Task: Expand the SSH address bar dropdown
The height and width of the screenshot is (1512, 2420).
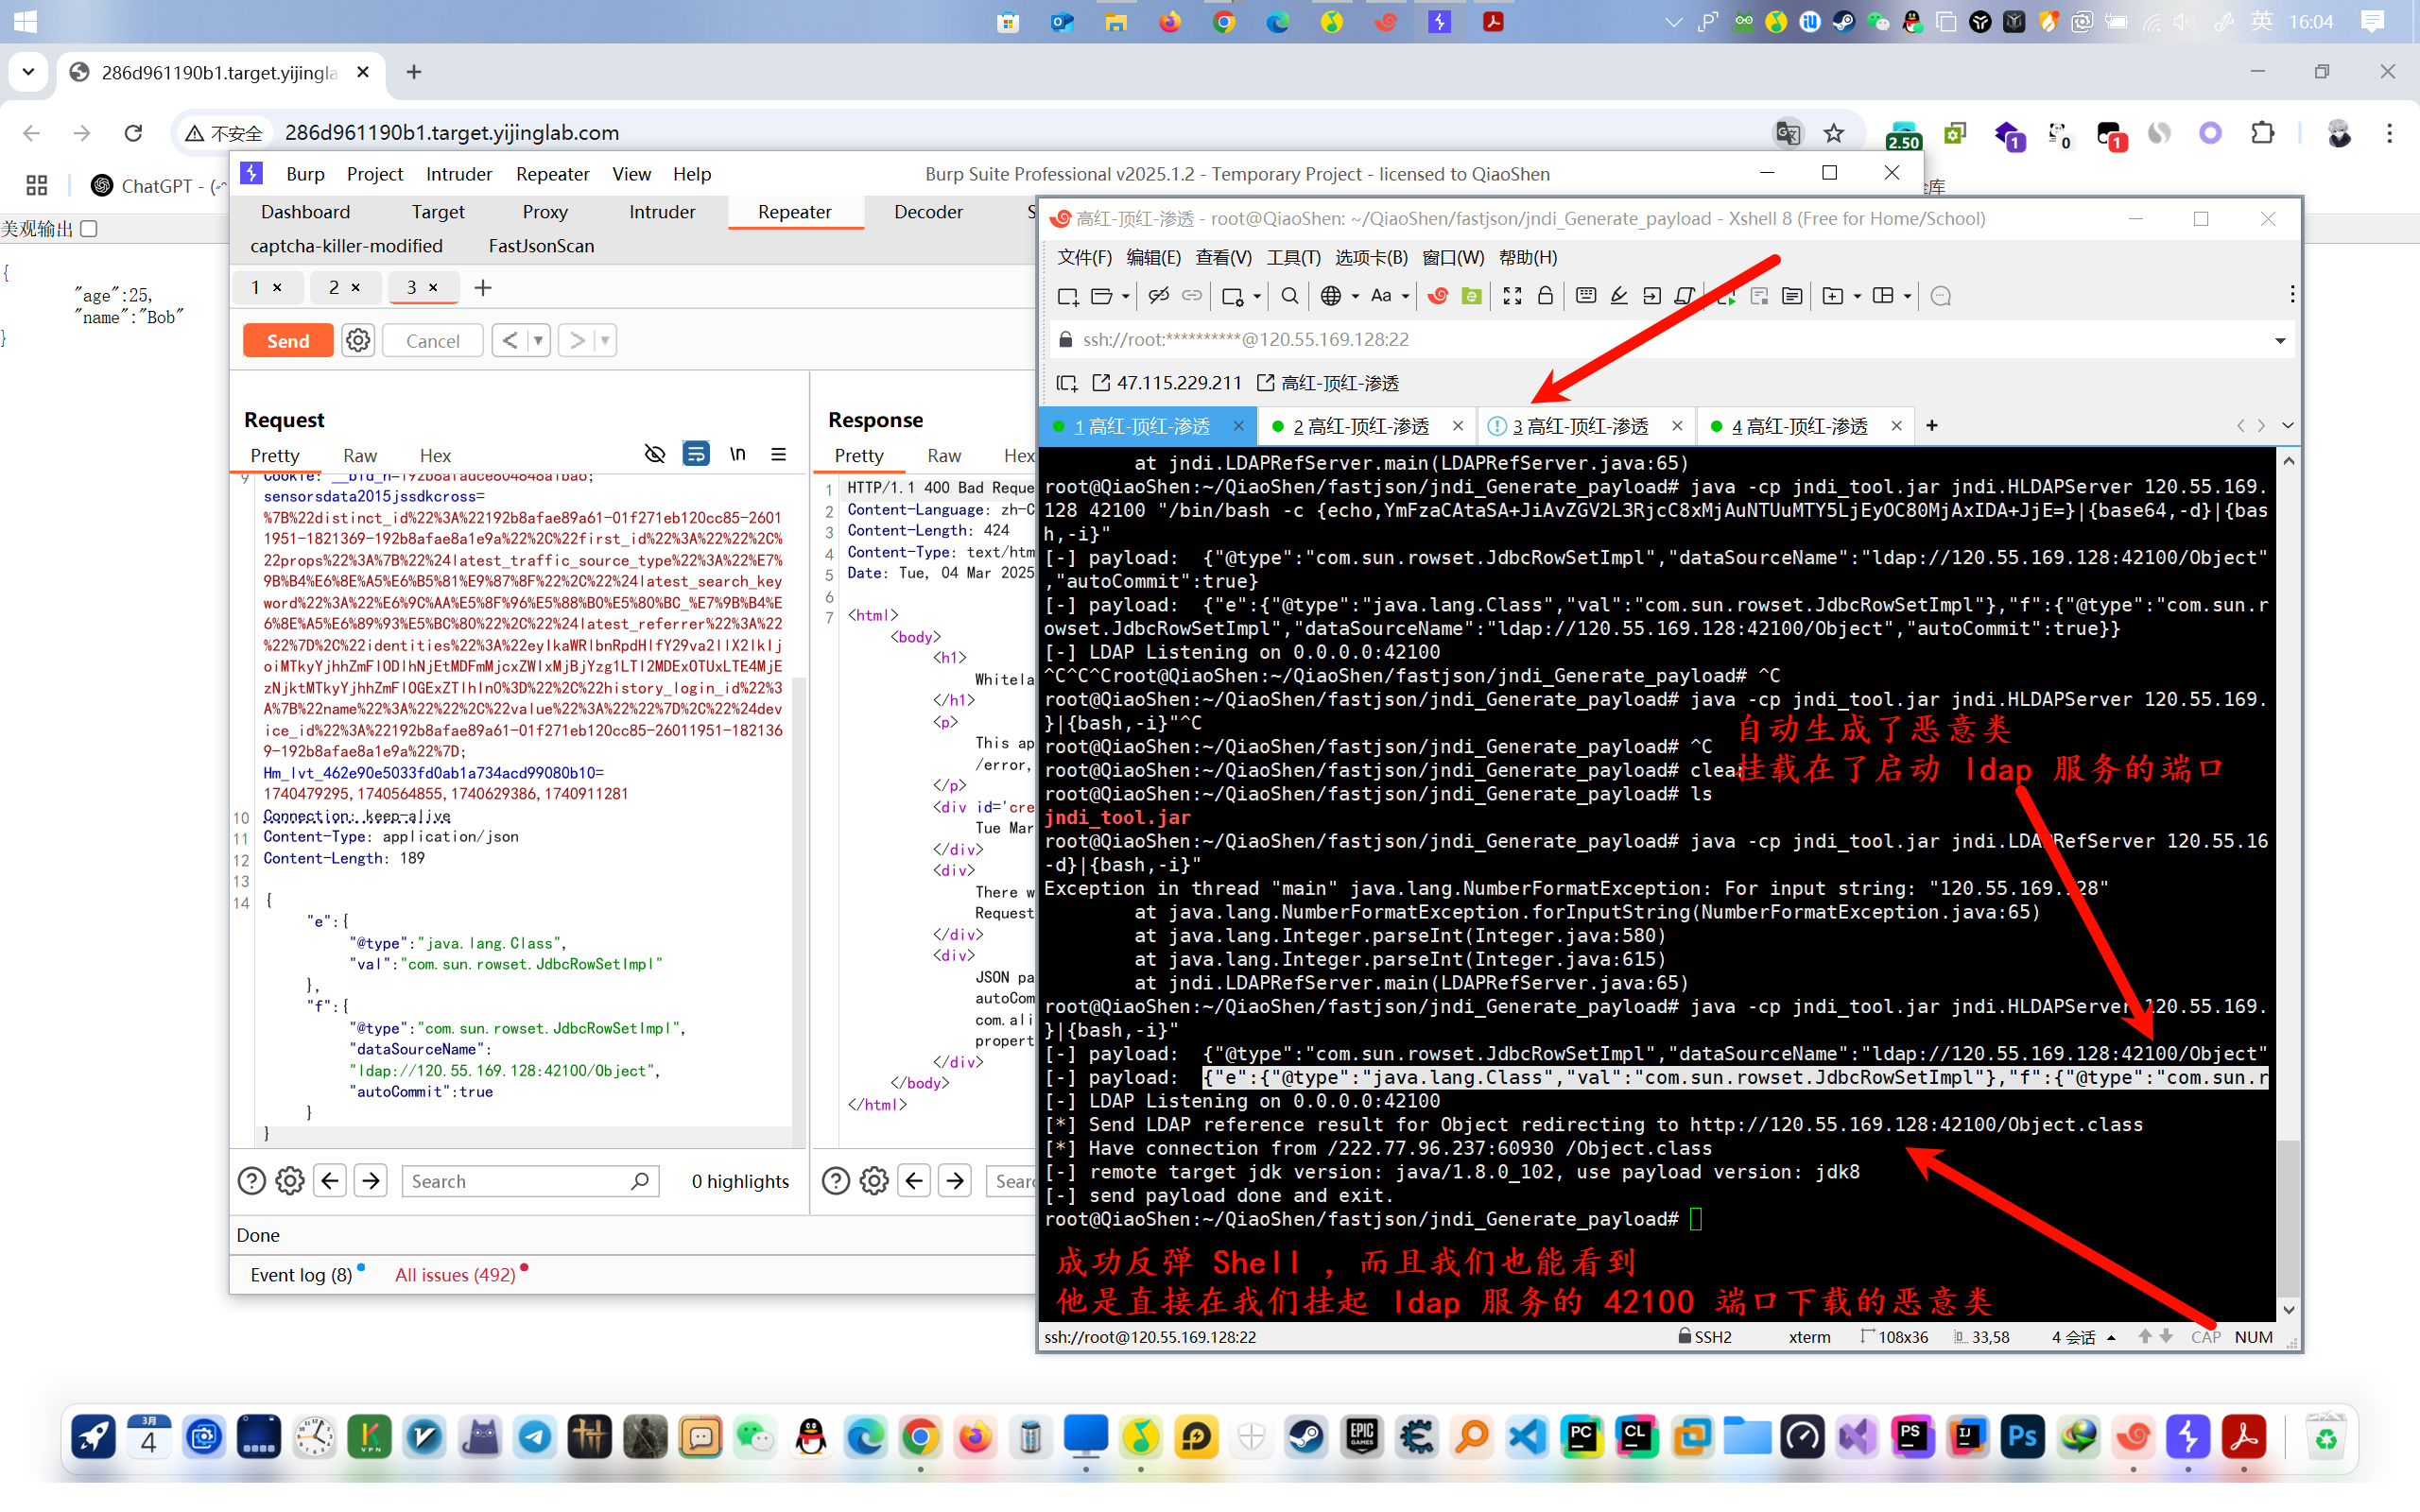Action: pyautogui.click(x=2280, y=340)
